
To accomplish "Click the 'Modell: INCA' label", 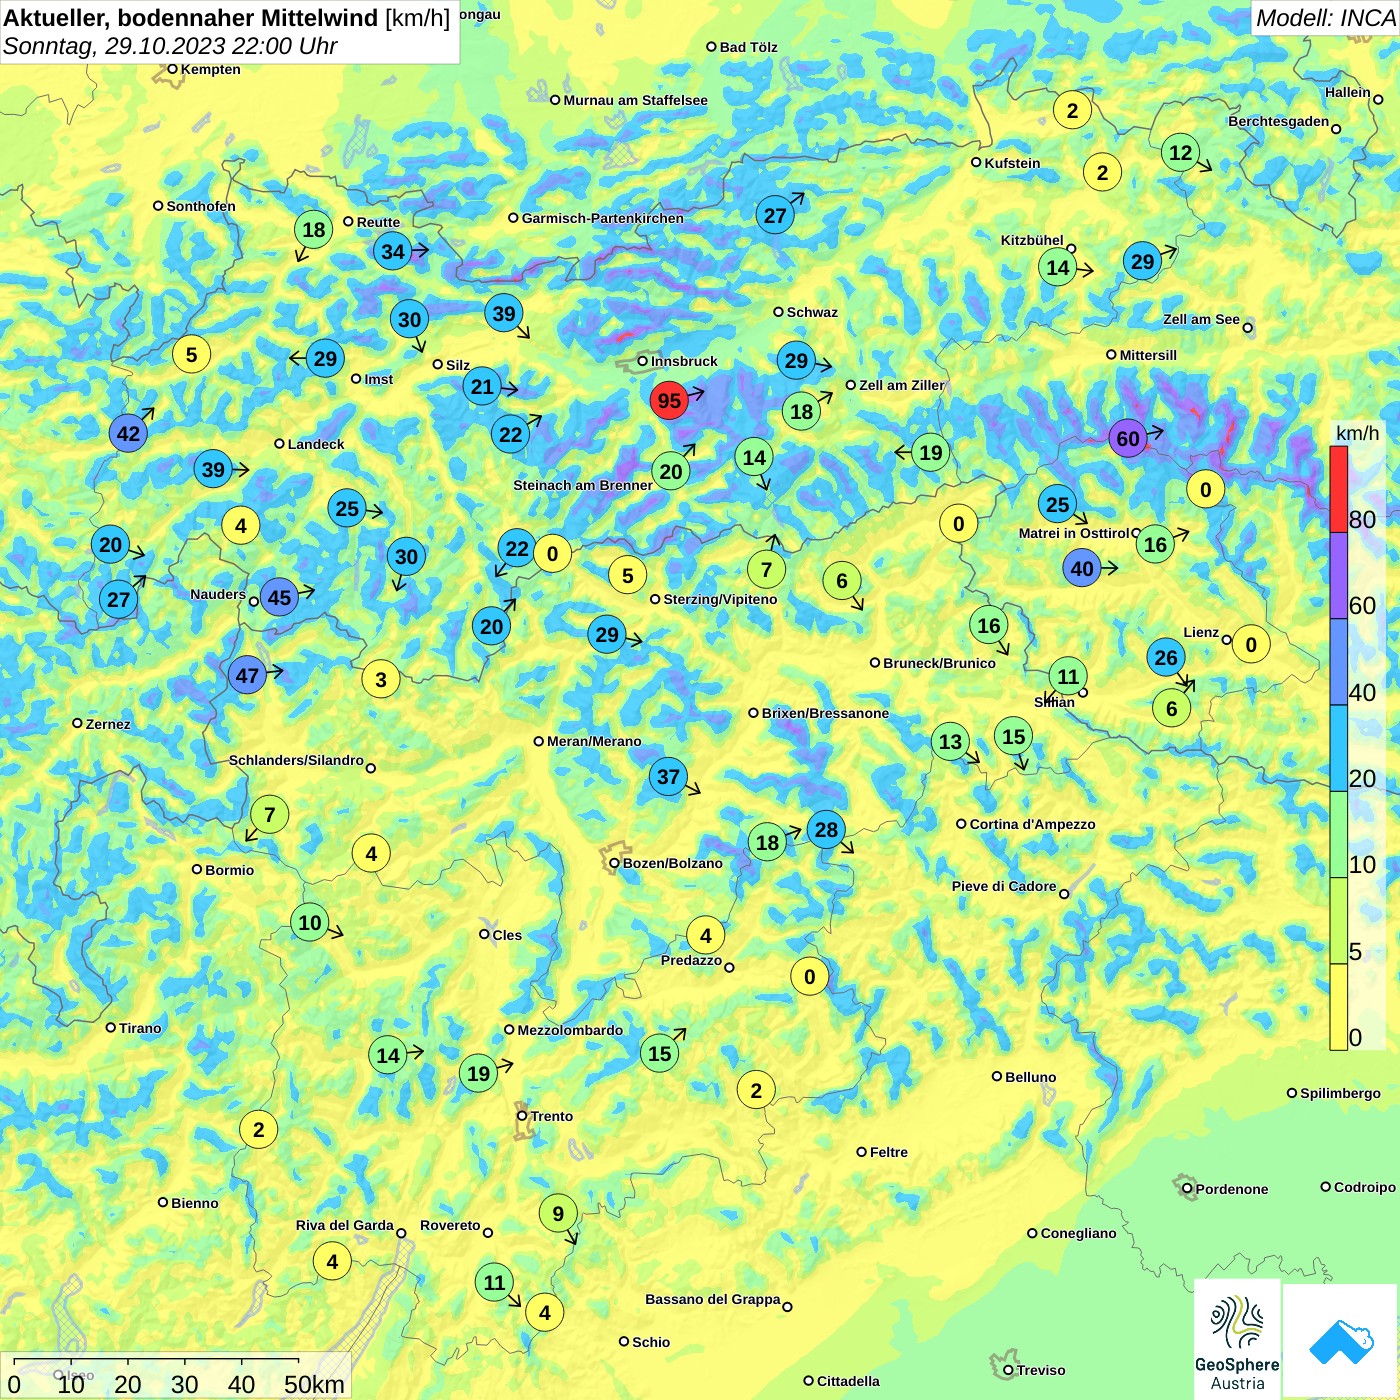I will pos(1325,18).
